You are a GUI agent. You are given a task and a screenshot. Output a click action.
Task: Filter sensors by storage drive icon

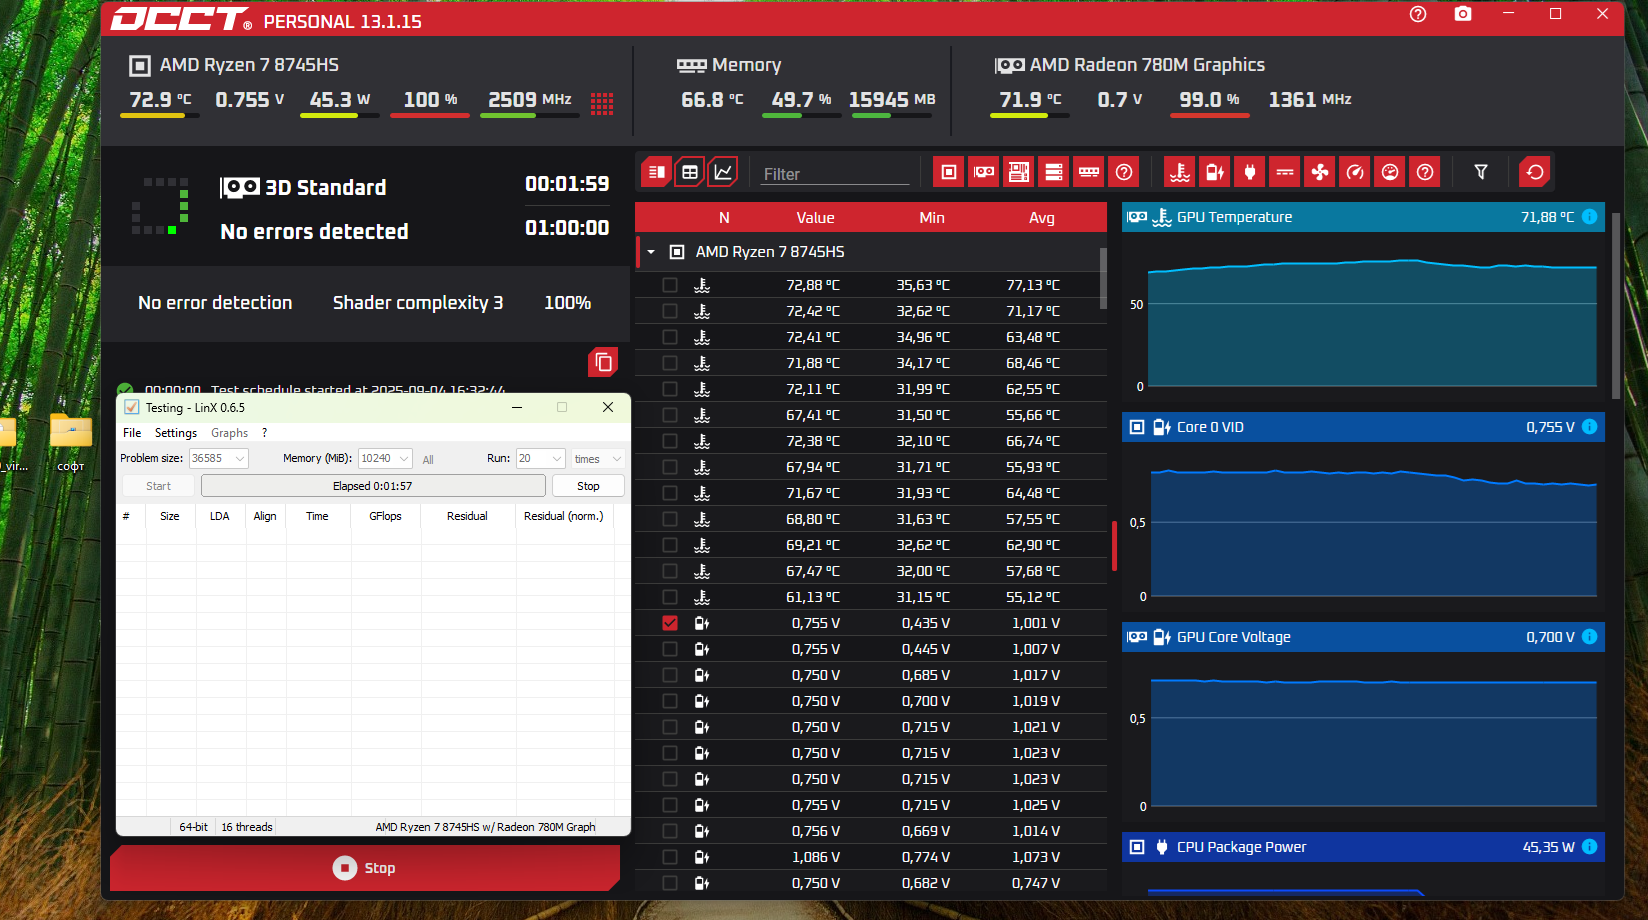[1054, 172]
